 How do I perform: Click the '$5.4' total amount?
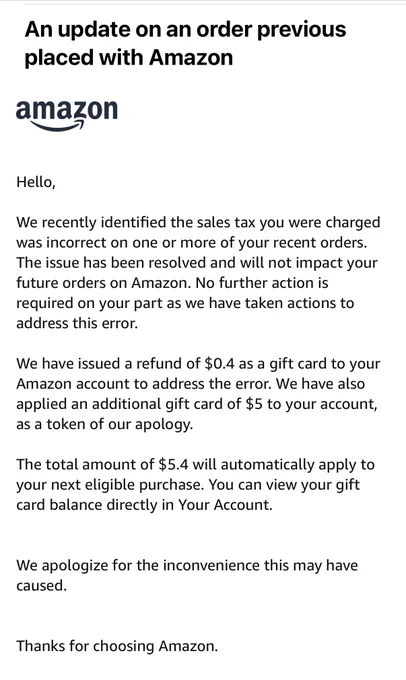pos(174,464)
